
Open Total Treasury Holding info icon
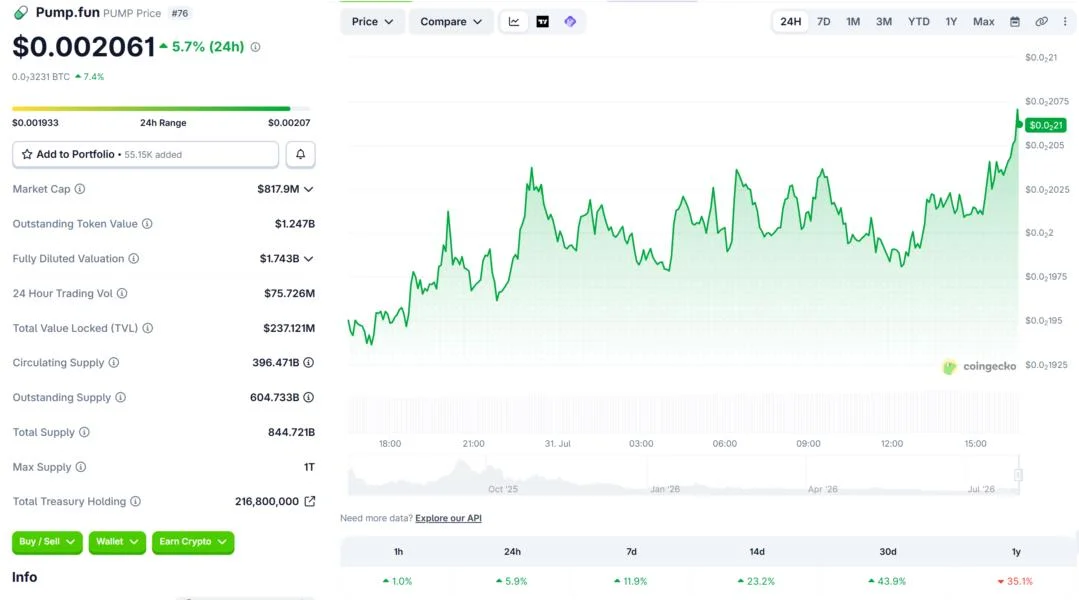[136, 502]
